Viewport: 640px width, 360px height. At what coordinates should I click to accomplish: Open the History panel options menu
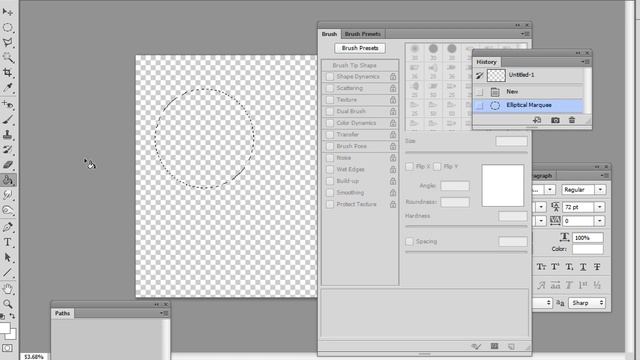point(585,62)
